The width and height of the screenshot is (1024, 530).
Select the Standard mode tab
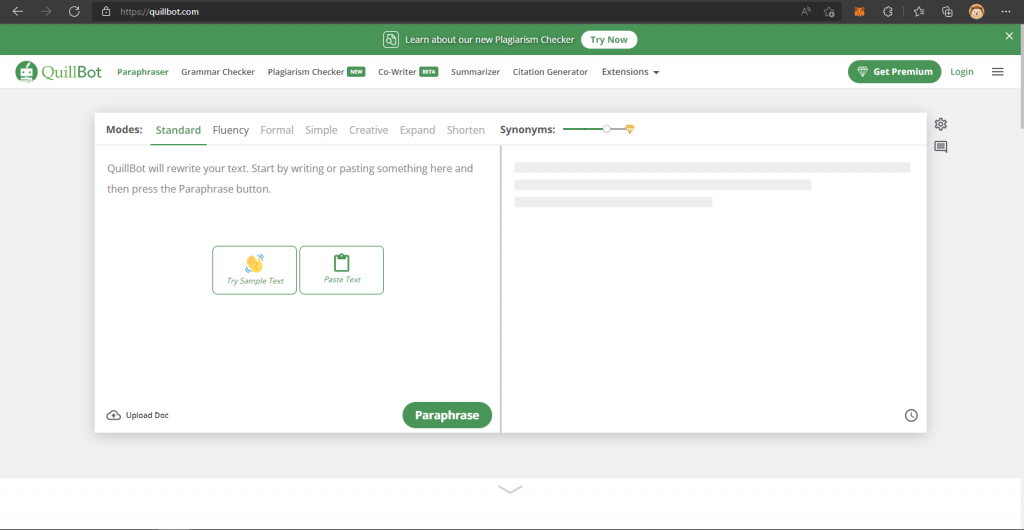pos(178,130)
